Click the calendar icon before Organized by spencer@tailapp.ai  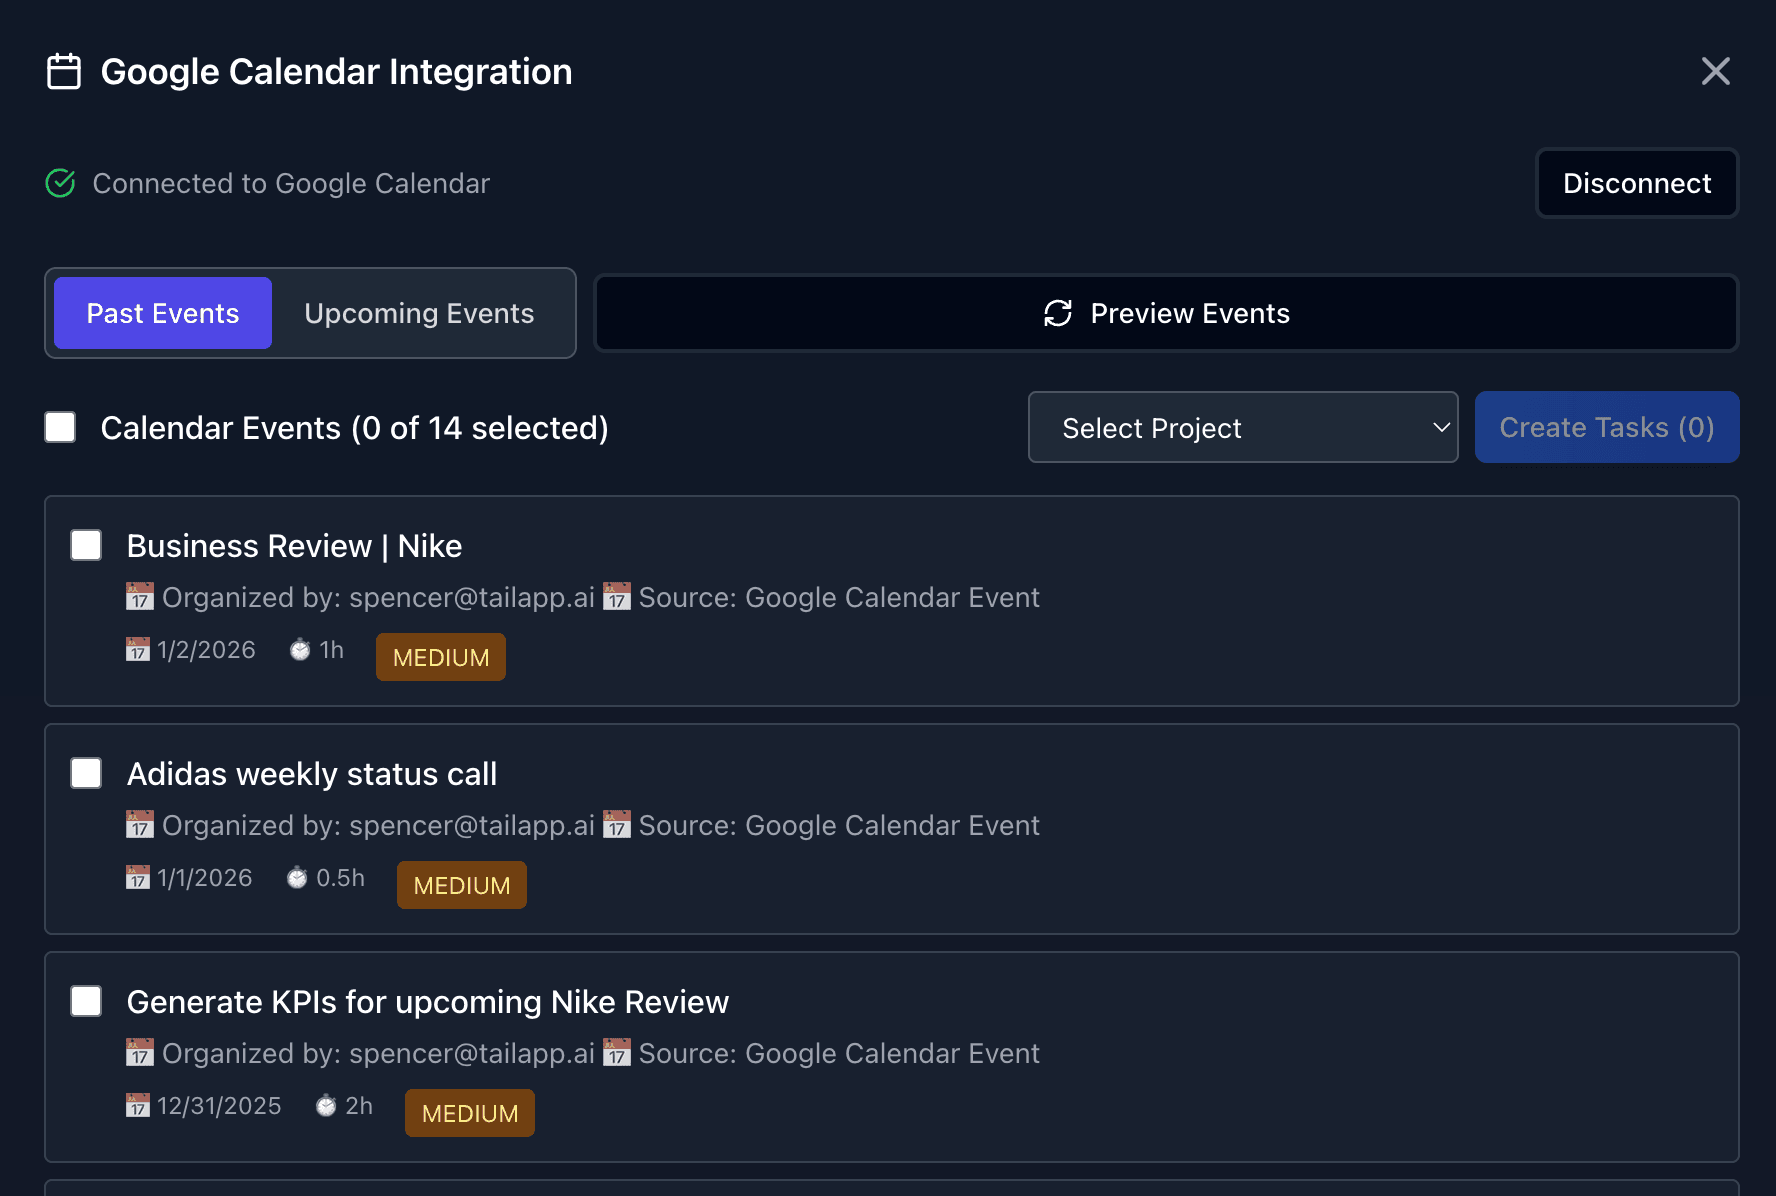[141, 597]
